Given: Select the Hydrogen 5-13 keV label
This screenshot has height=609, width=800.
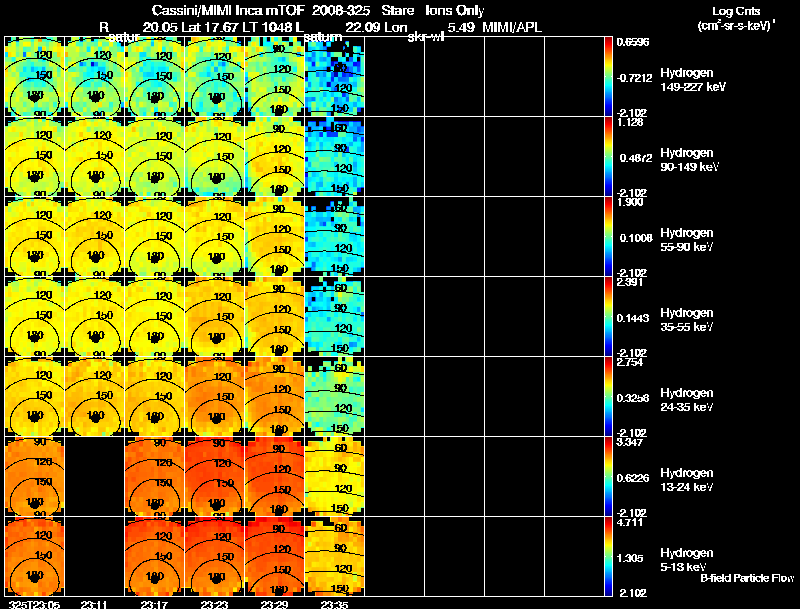Looking at the screenshot, I should point(687,560).
